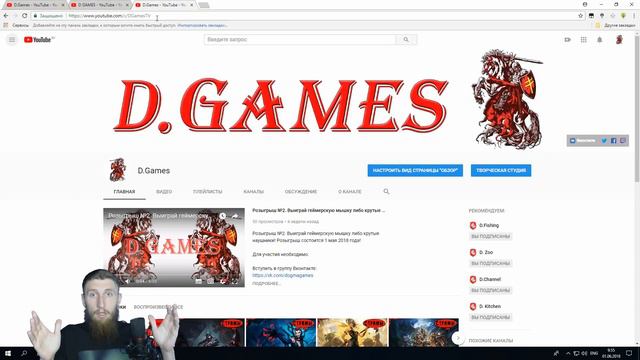Switch to the ОБСУЖДЕНИЕ tab
The image size is (640, 360).
click(x=301, y=191)
